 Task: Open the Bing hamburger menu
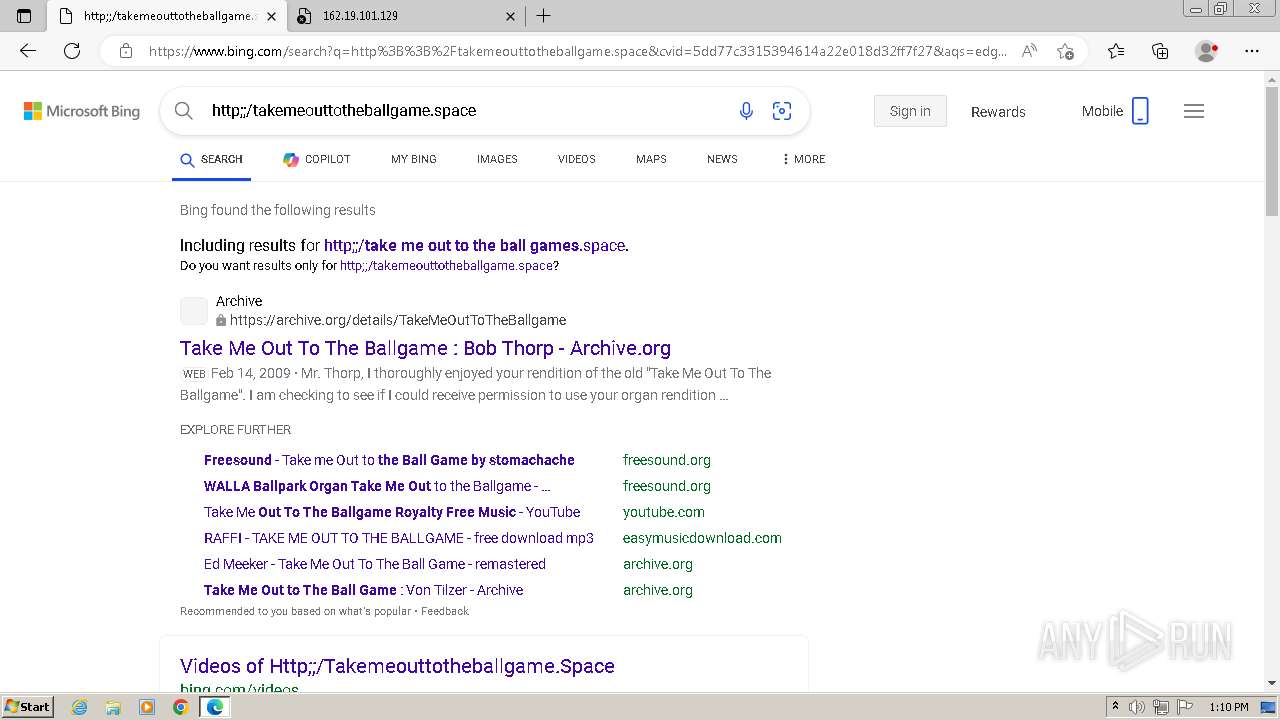coord(1194,111)
